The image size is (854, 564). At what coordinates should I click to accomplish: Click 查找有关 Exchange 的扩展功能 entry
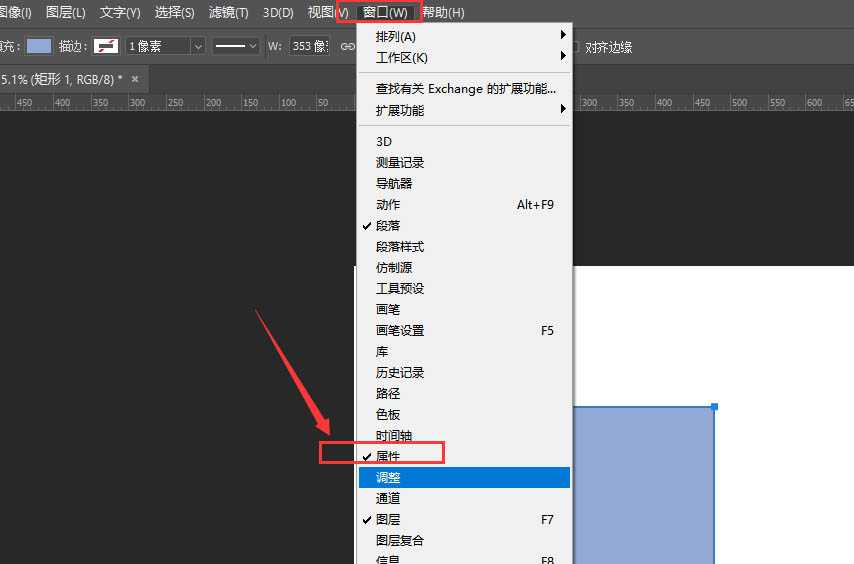point(465,89)
